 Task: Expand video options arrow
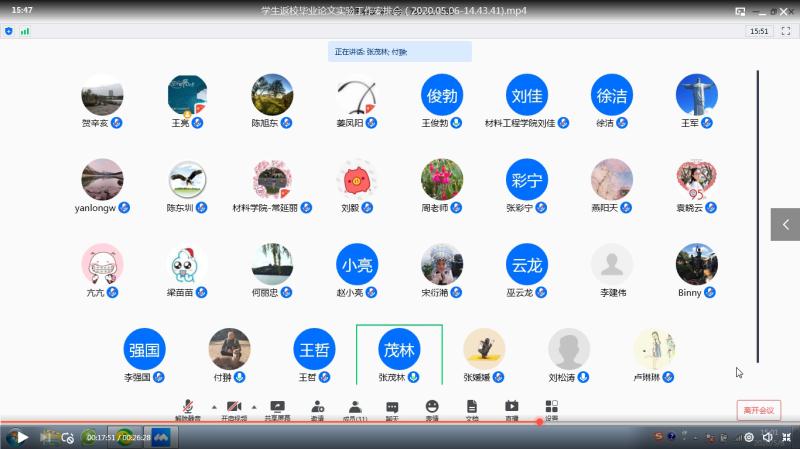(253, 407)
